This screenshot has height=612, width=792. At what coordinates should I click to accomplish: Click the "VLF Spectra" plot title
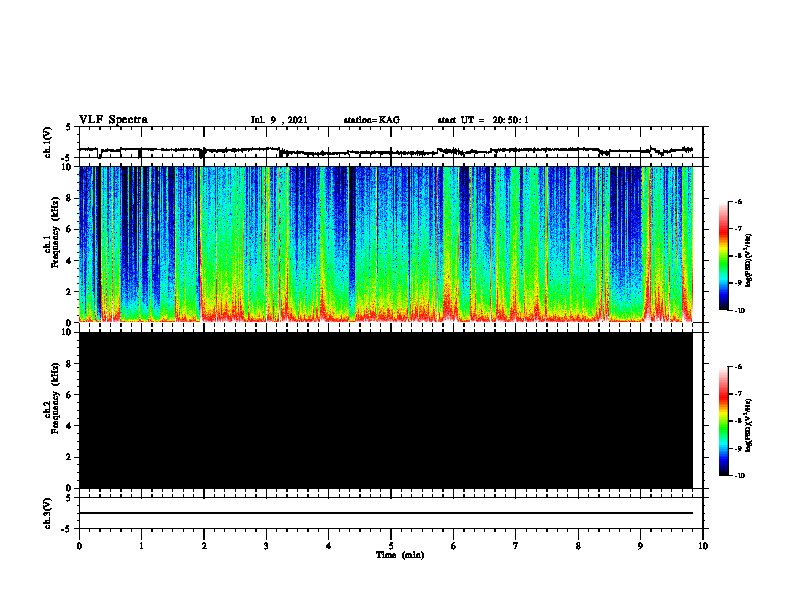tap(113, 120)
